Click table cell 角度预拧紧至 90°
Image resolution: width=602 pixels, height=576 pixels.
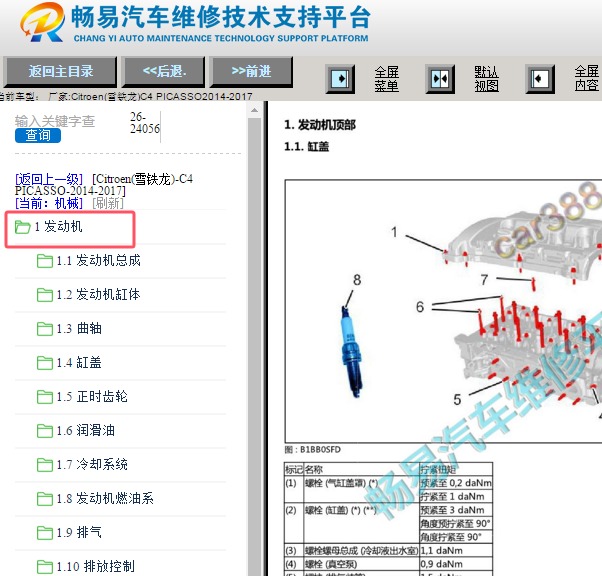(x=456, y=523)
